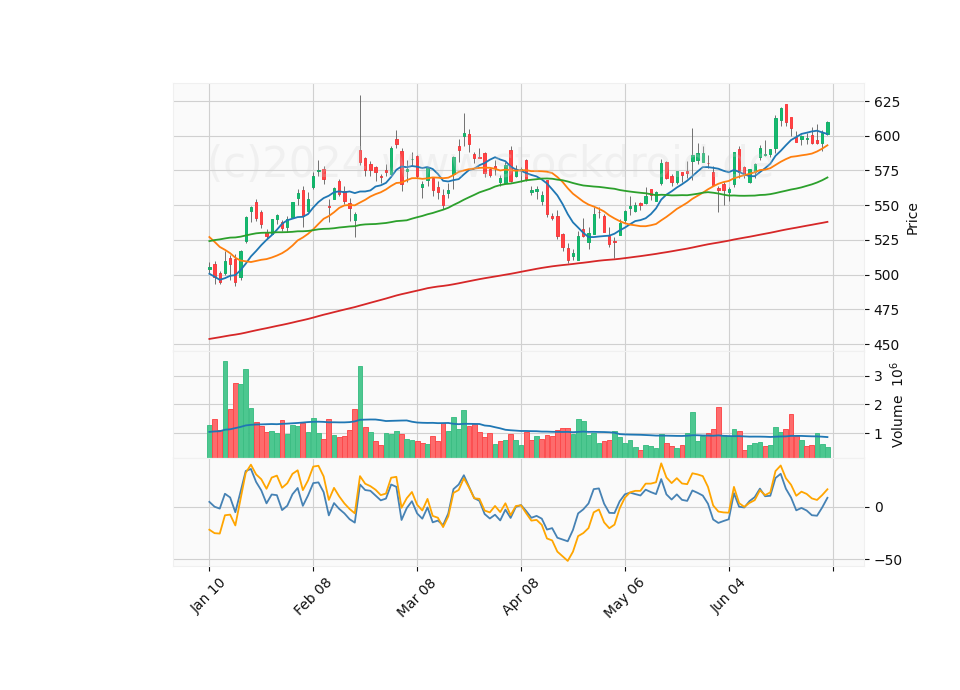This screenshot has height=690, width=960.
Task: Click the volume tick label 3
Action: click(878, 376)
